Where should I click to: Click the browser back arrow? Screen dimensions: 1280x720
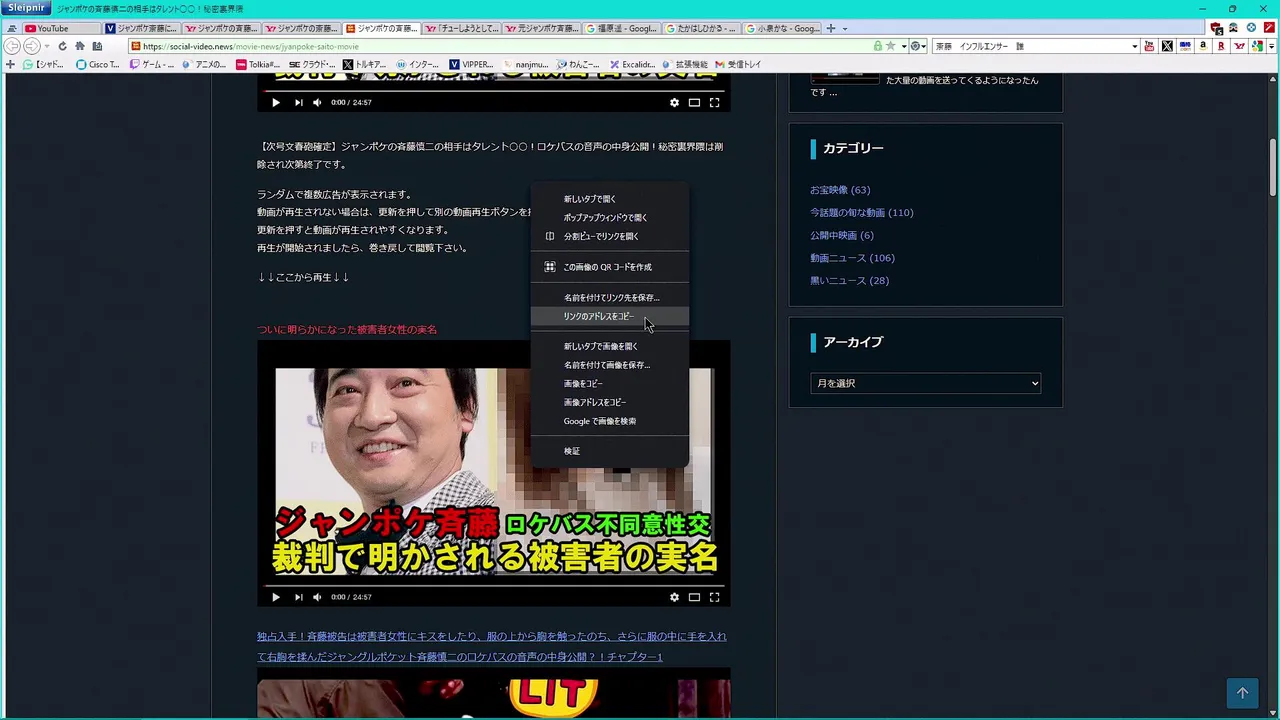13,46
